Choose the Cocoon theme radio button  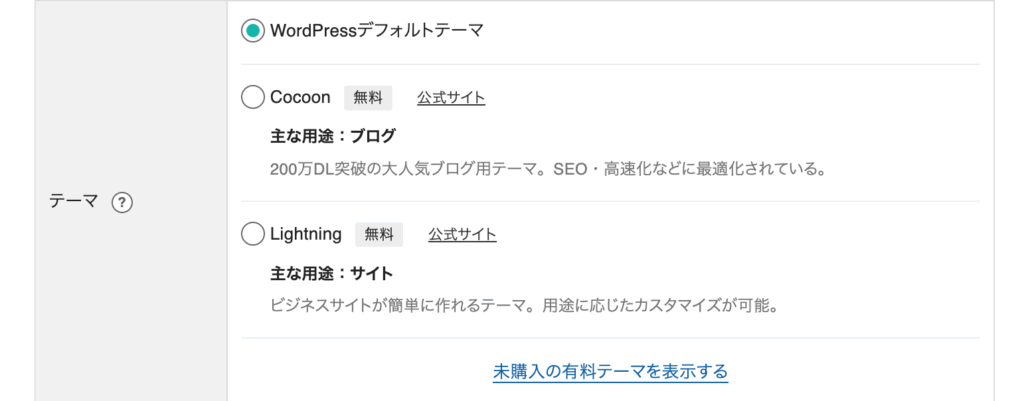(253, 97)
